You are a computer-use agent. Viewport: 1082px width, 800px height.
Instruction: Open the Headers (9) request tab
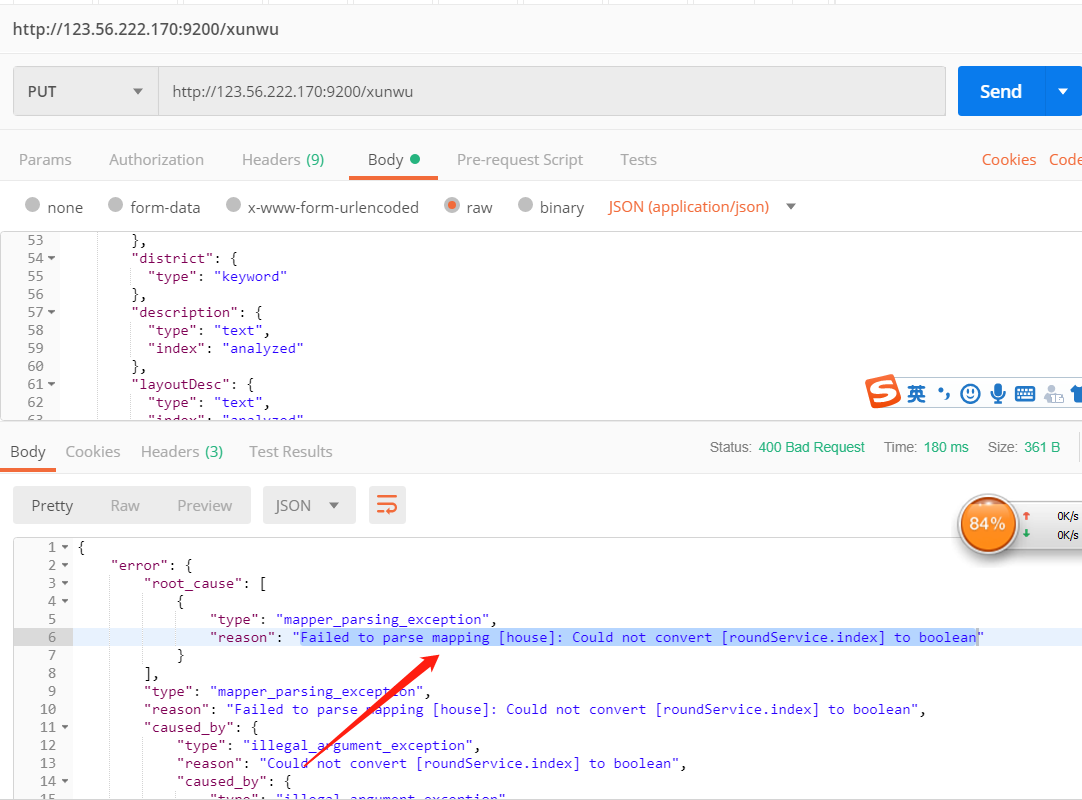pos(283,159)
